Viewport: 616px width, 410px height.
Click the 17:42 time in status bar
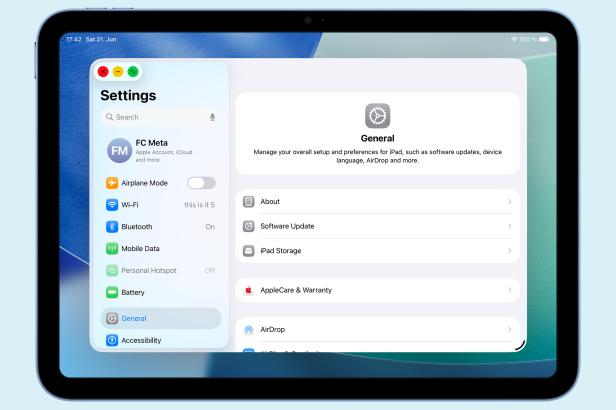74,39
